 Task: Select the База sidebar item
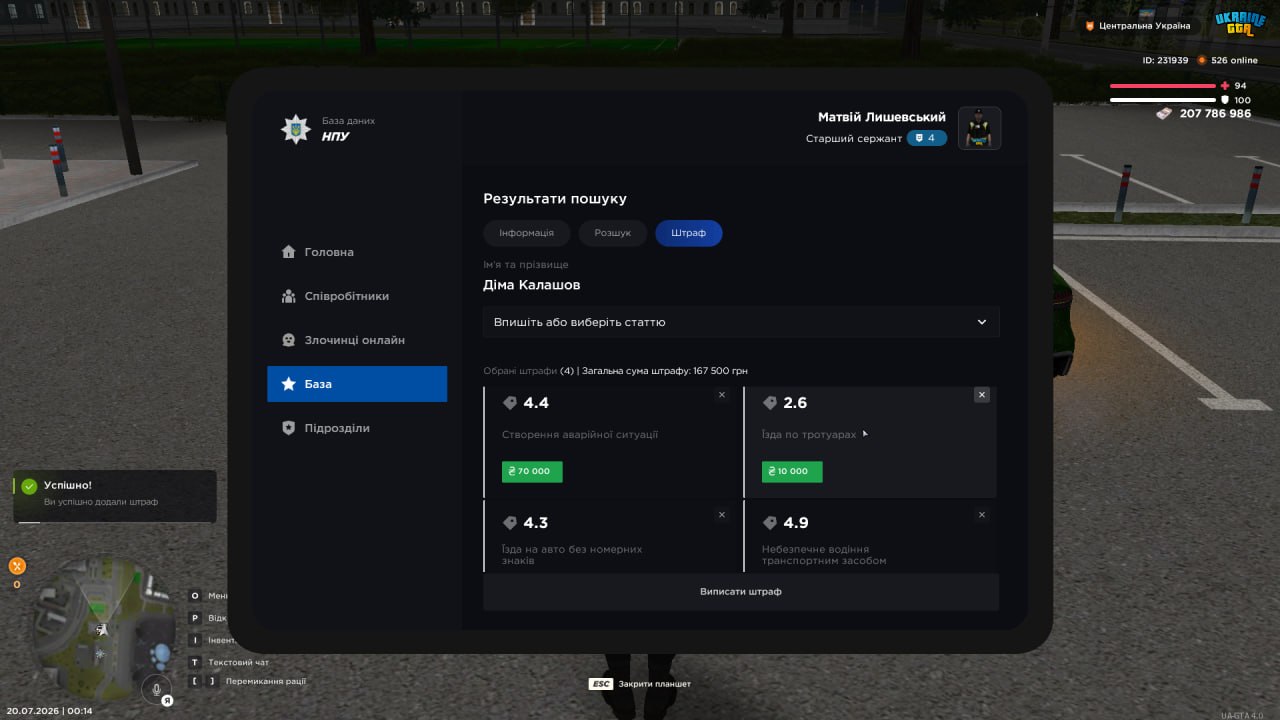tap(357, 384)
